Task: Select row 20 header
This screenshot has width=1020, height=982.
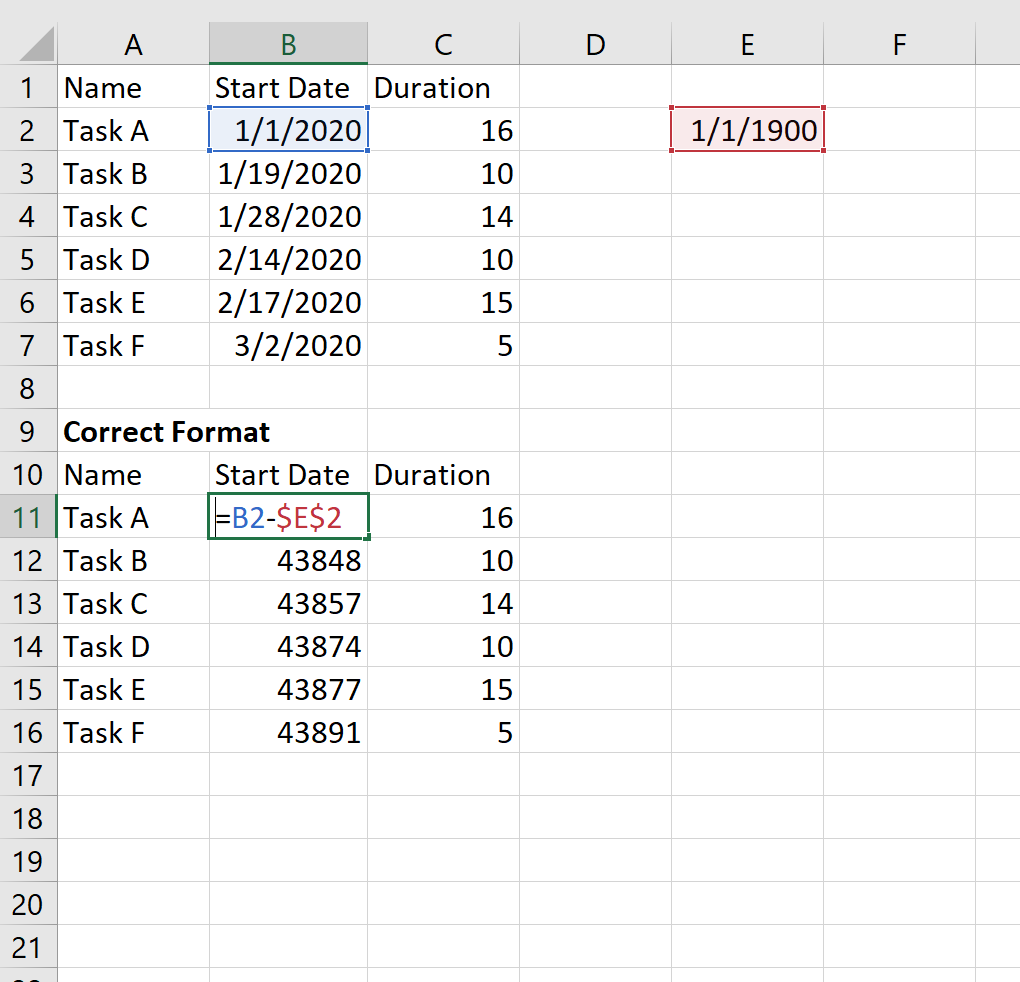Action: 28,904
